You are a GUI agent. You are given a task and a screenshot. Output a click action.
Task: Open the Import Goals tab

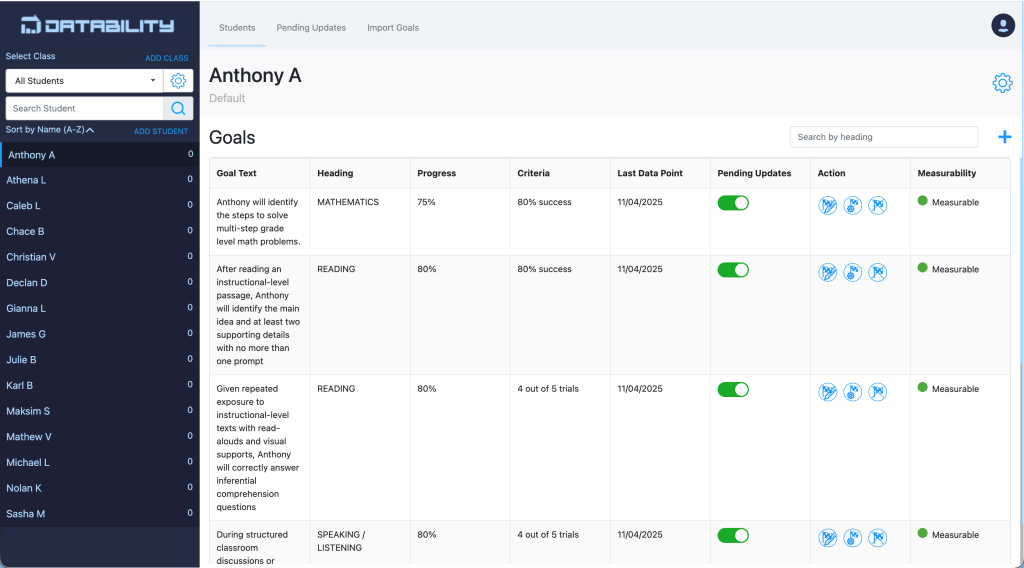point(393,28)
